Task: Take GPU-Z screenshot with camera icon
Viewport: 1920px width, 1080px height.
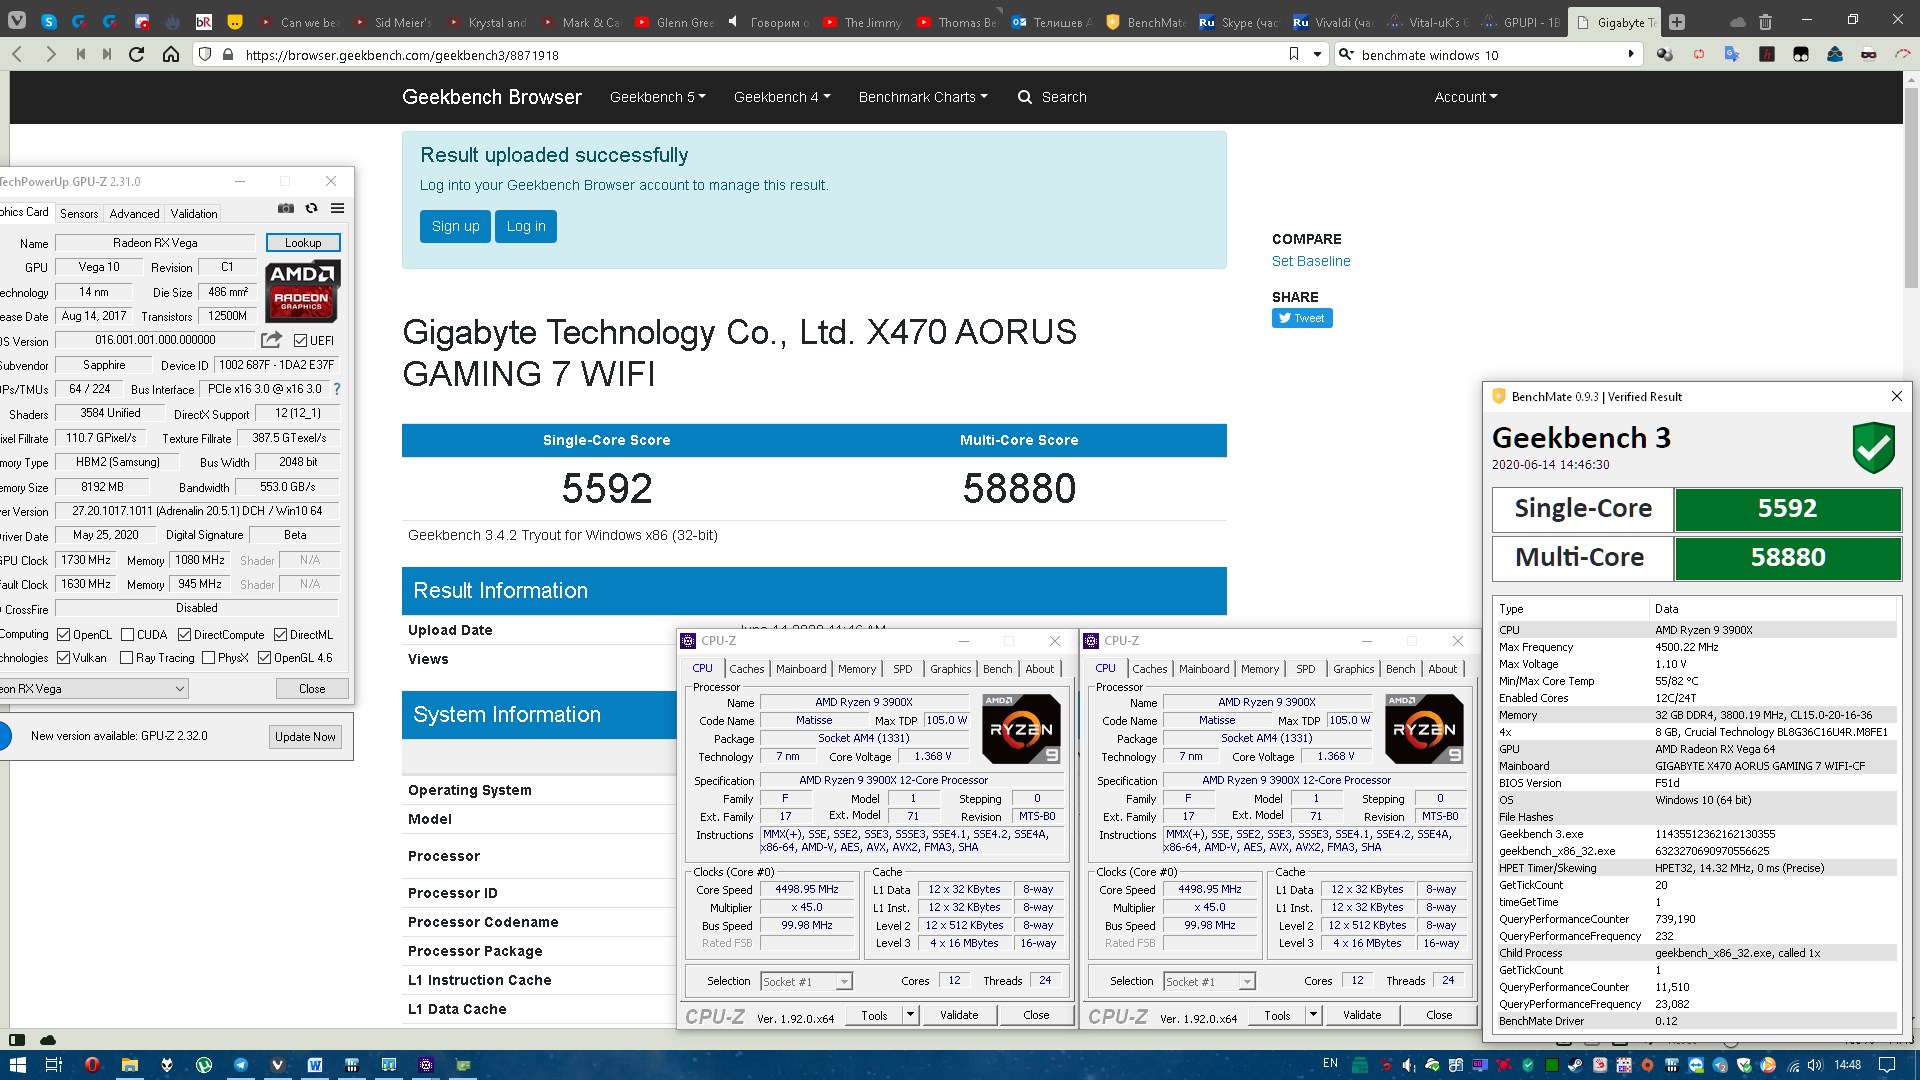Action: tap(286, 208)
